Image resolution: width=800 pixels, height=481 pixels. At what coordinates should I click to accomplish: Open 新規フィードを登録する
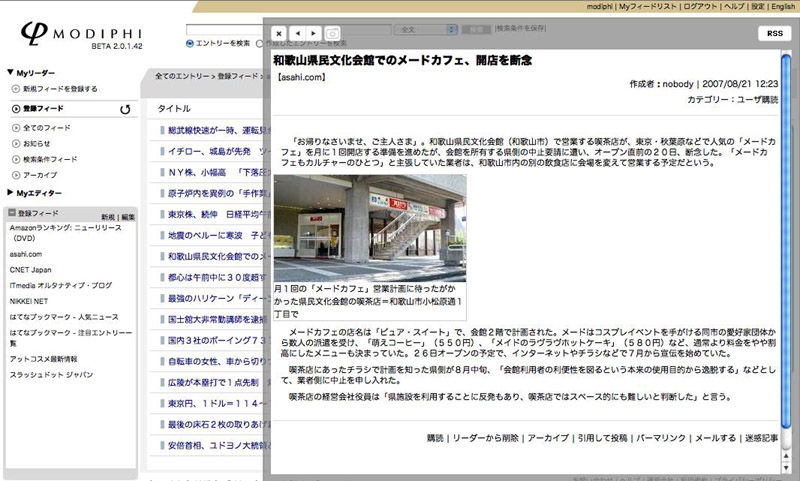click(x=60, y=89)
